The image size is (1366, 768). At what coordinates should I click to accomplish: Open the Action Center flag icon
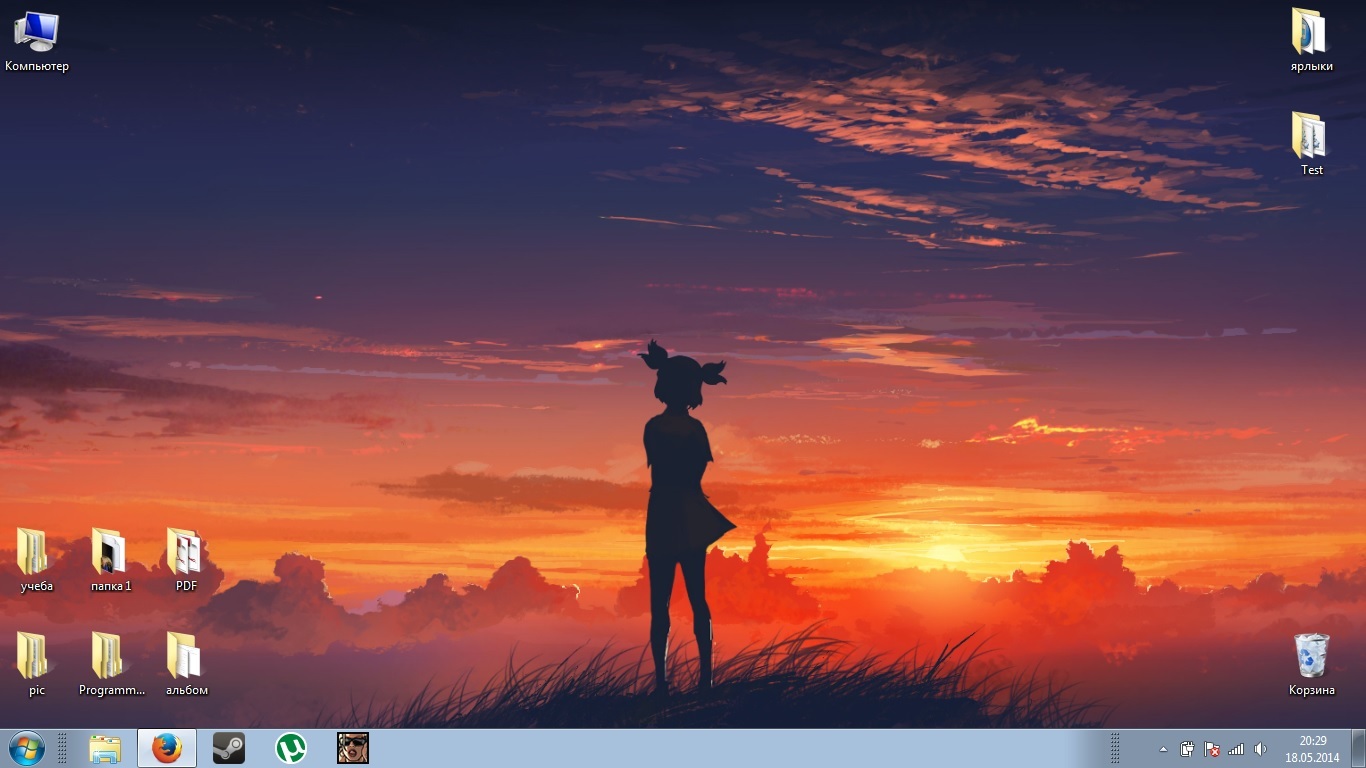coord(1212,749)
